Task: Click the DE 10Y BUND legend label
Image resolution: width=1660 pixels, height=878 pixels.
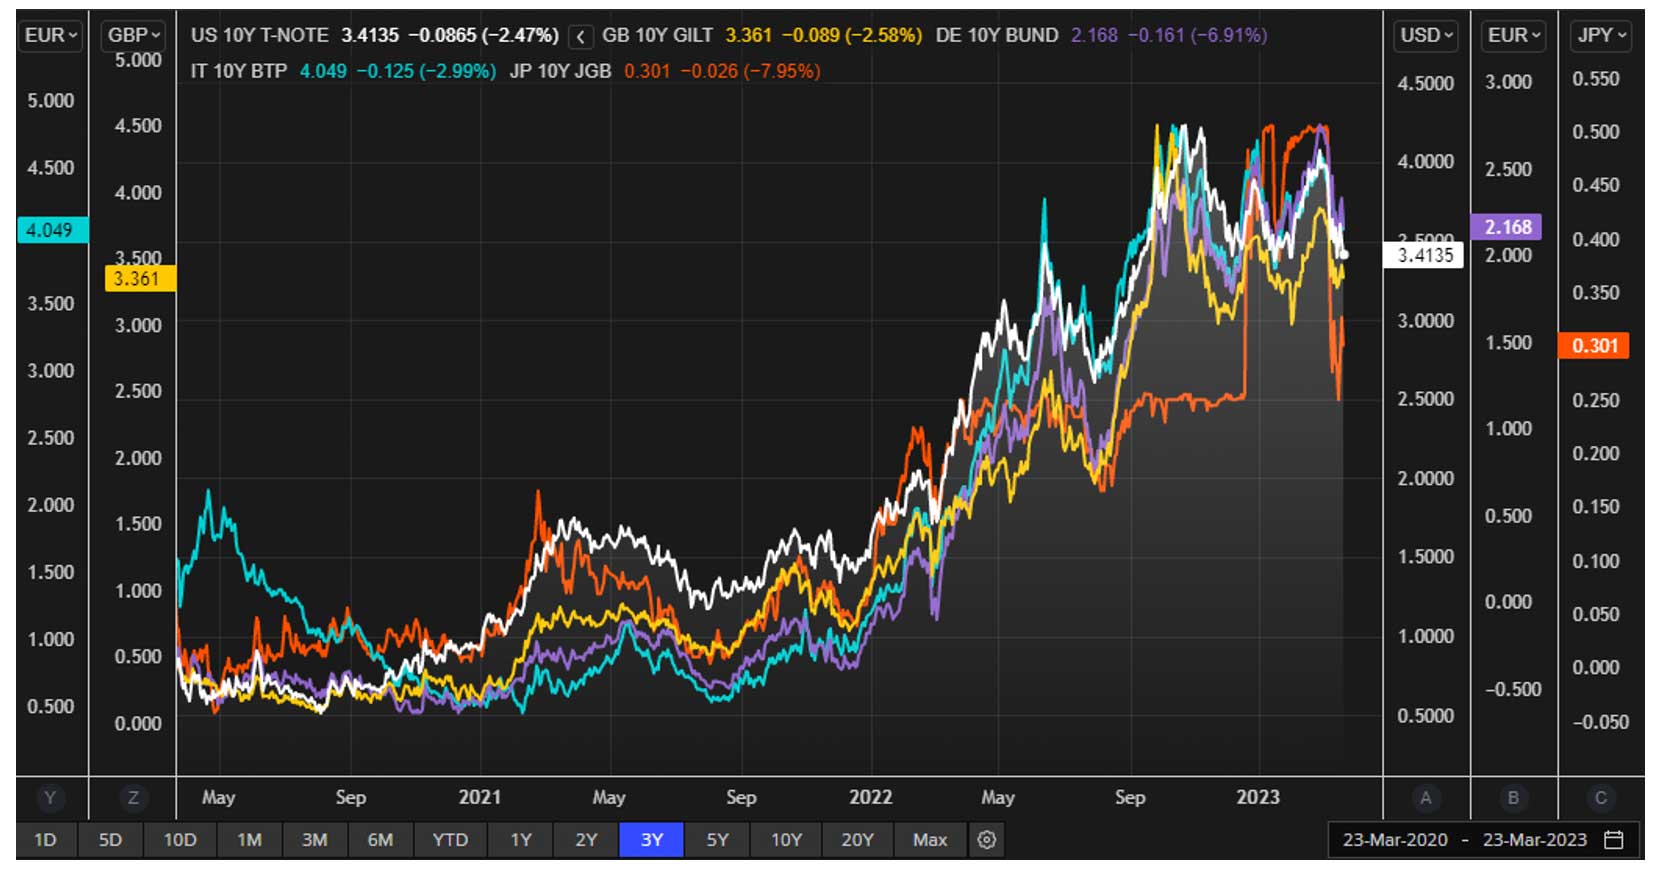Action: (997, 35)
